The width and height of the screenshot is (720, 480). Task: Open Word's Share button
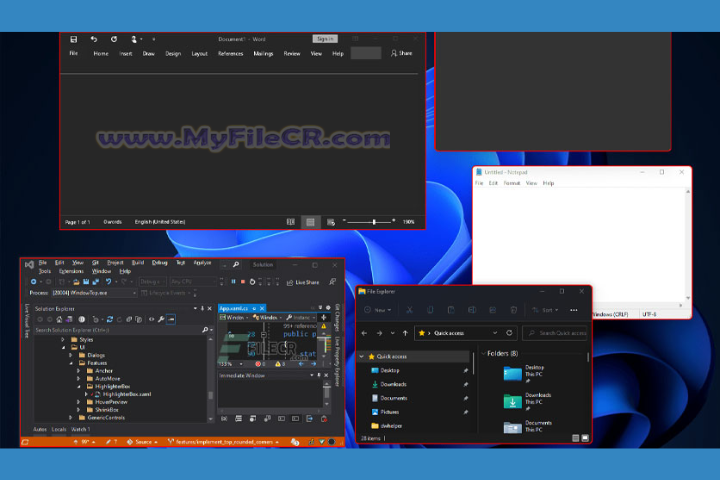pyautogui.click(x=402, y=53)
